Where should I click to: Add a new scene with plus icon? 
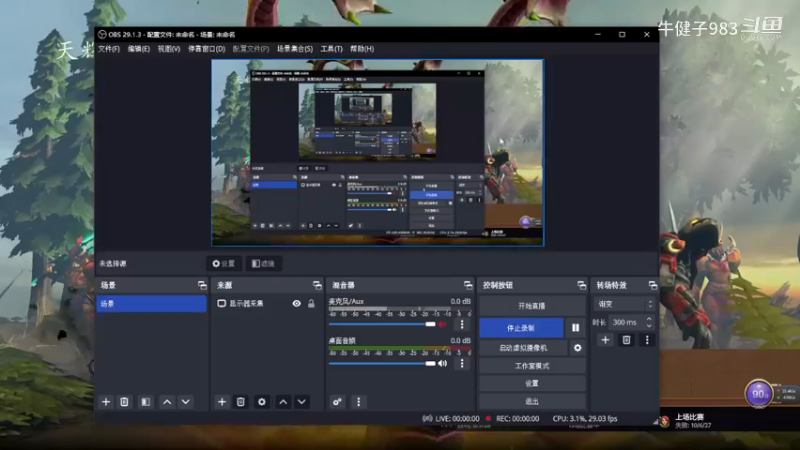(106, 402)
